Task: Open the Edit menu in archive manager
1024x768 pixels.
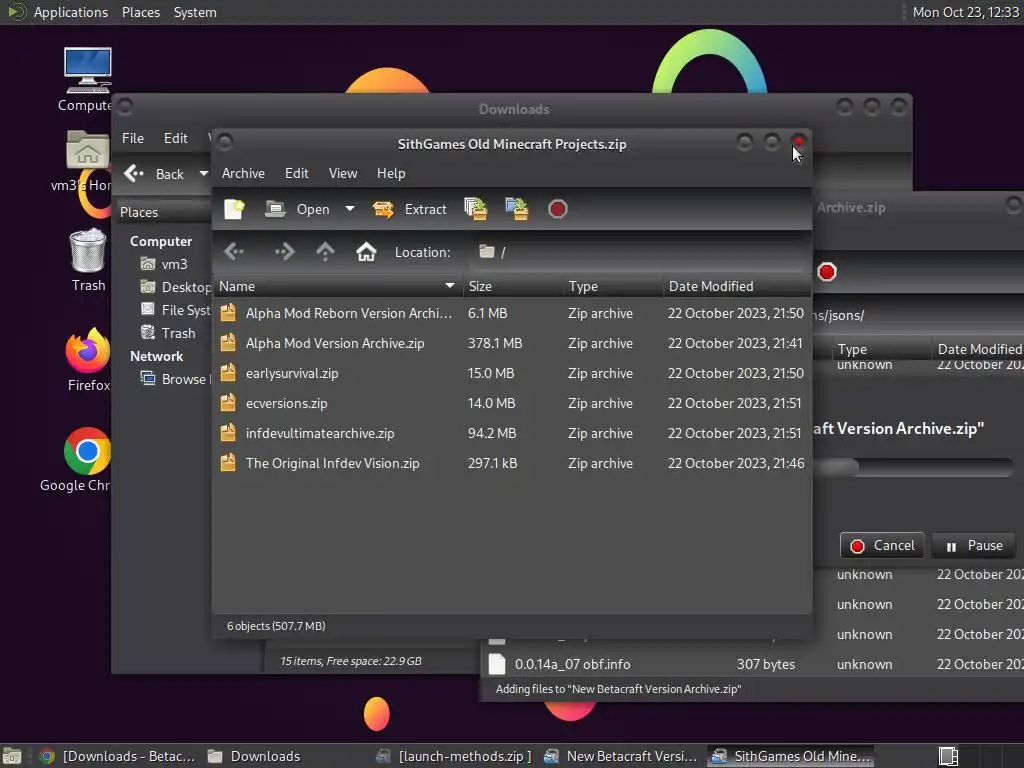Action: pos(296,173)
